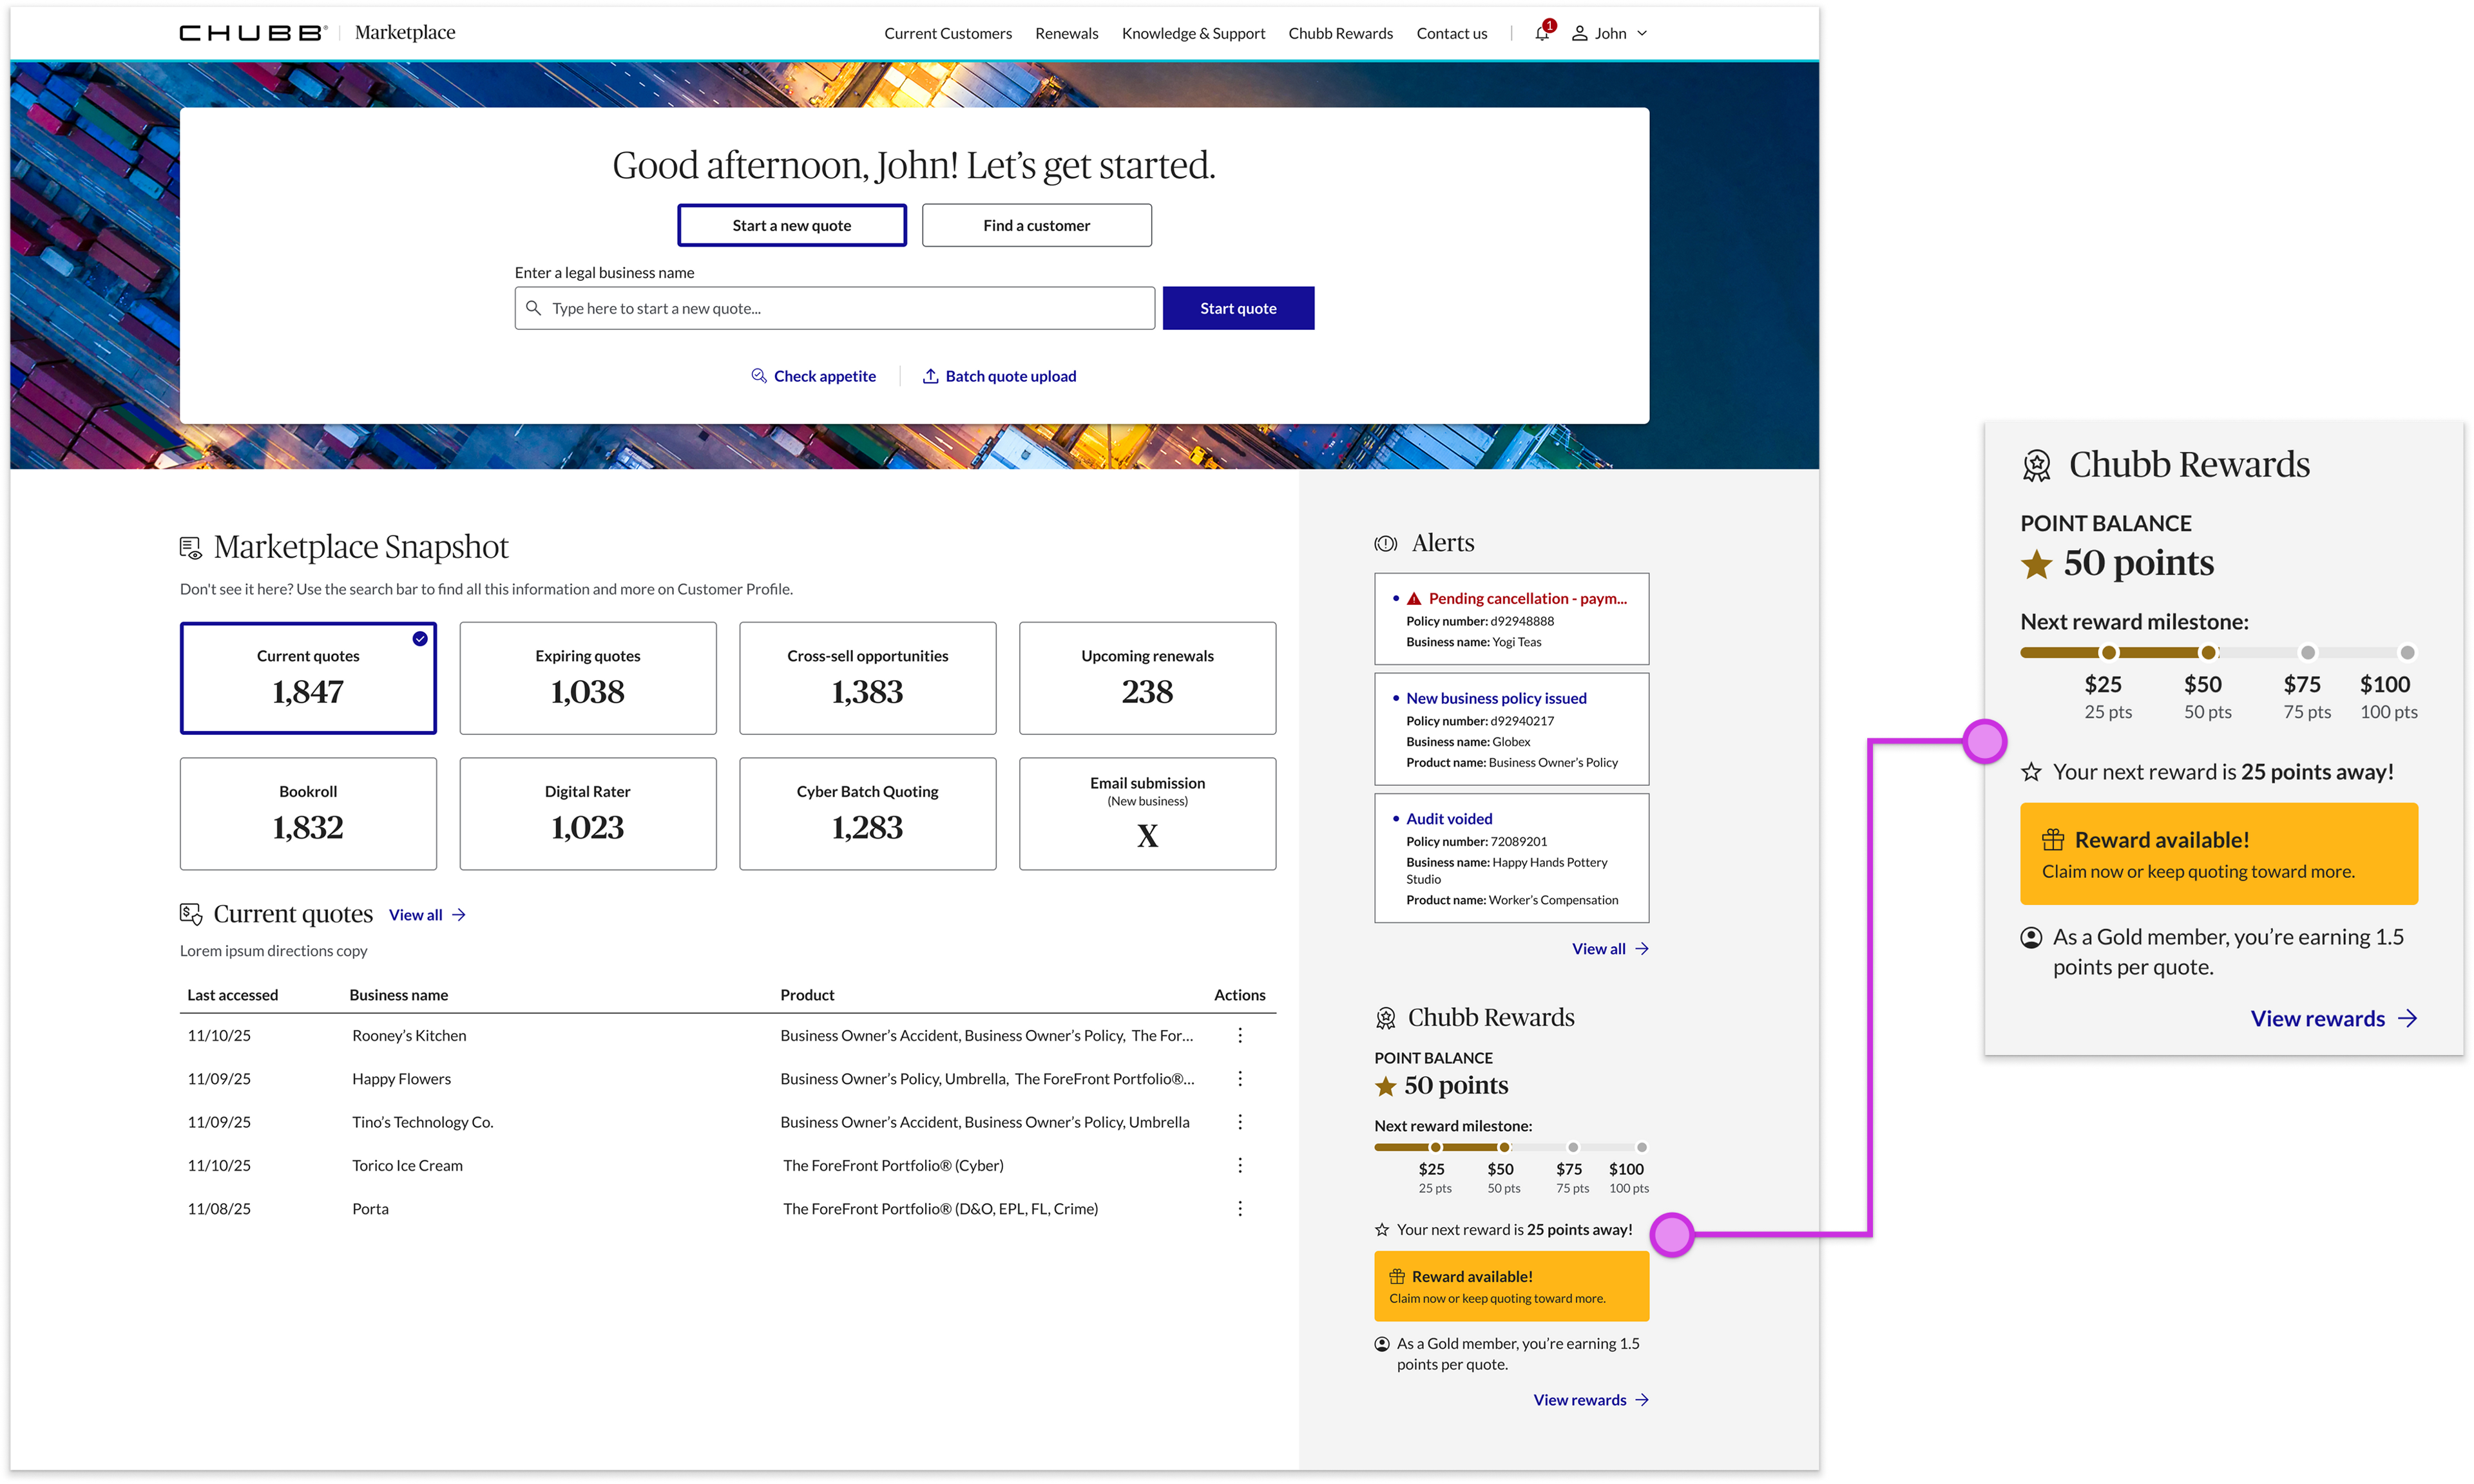Select the Upcoming renewals snapshot card
Image resolution: width=2474 pixels, height=1484 pixels.
point(1147,678)
